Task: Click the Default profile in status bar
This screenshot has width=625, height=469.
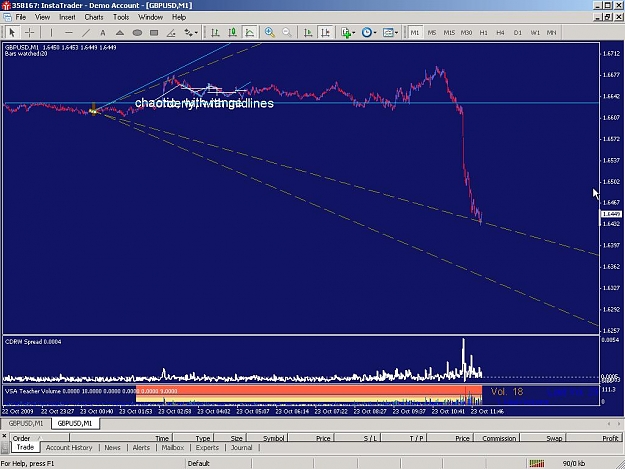Action: point(199,463)
